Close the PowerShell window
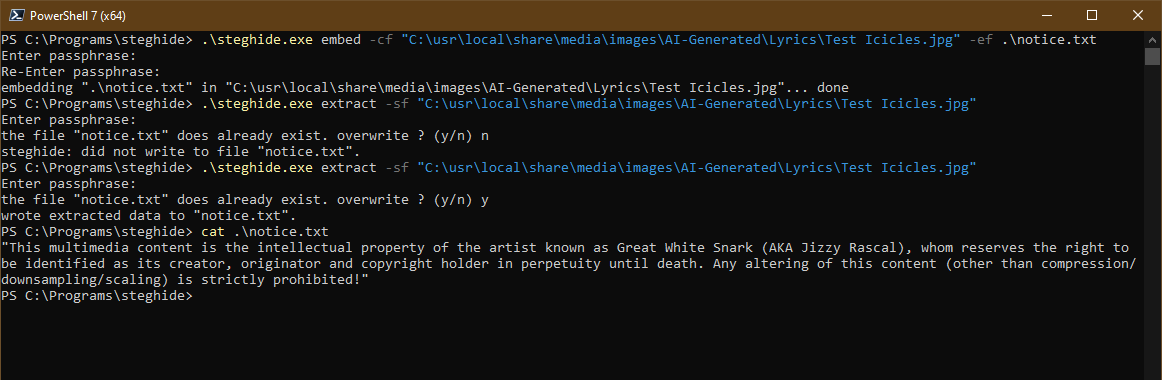 [x=1137, y=15]
